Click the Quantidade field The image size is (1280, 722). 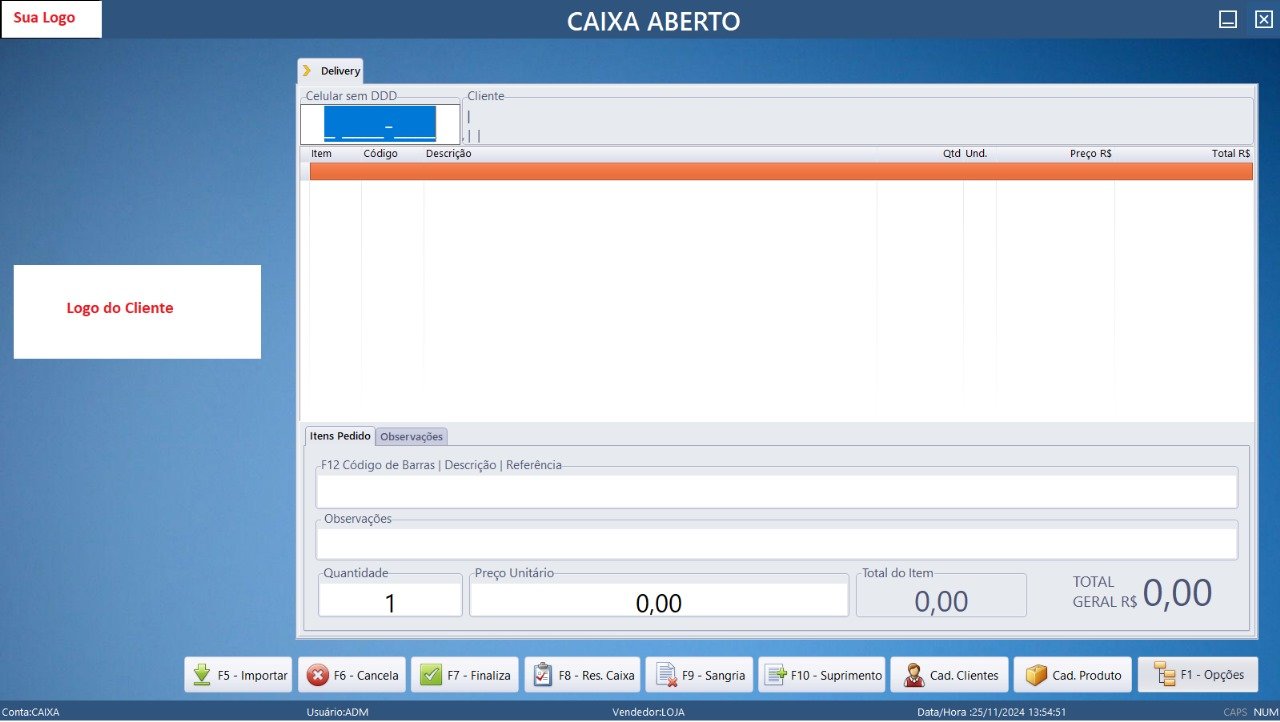(390, 602)
